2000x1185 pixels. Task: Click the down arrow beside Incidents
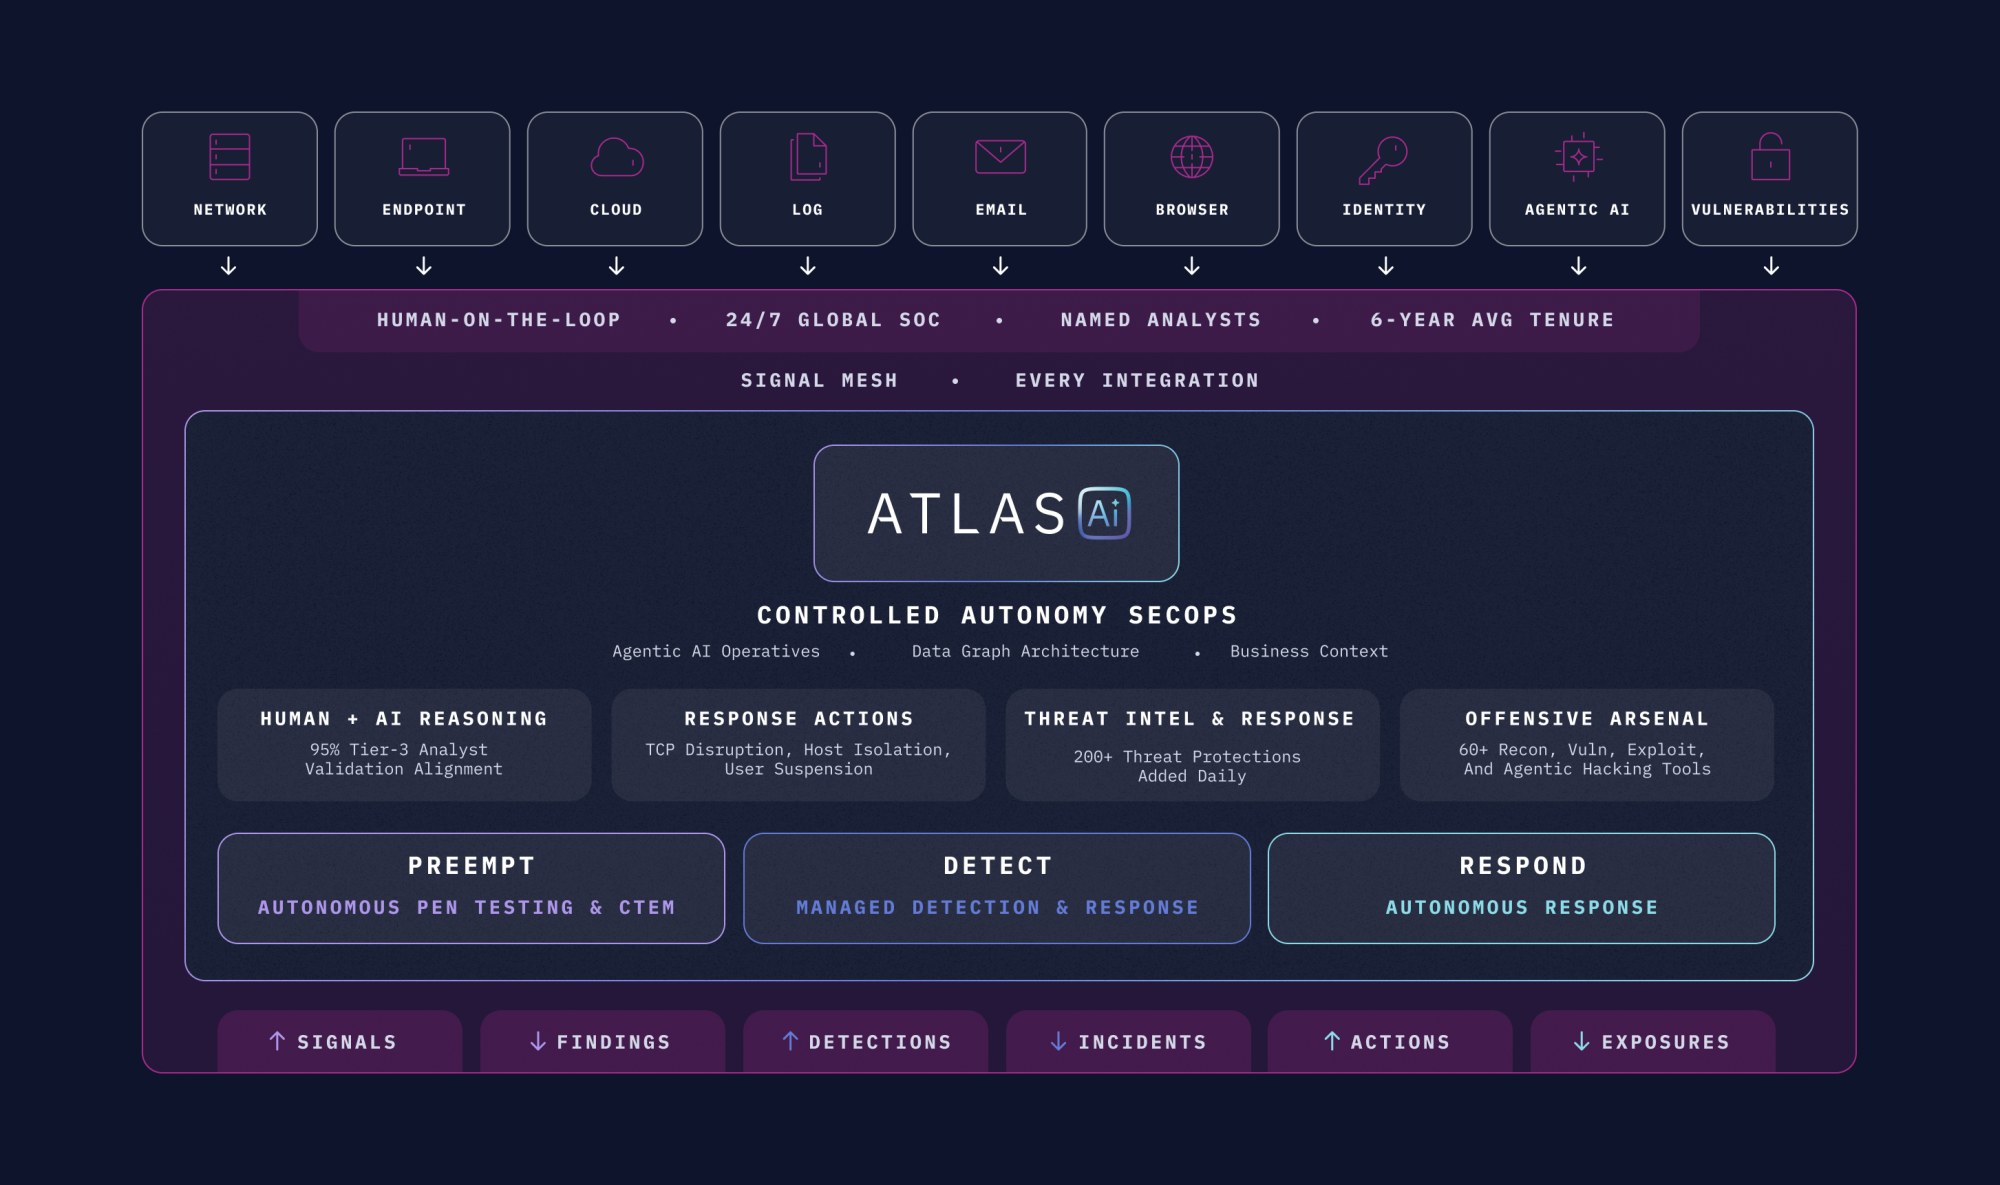[1058, 1041]
